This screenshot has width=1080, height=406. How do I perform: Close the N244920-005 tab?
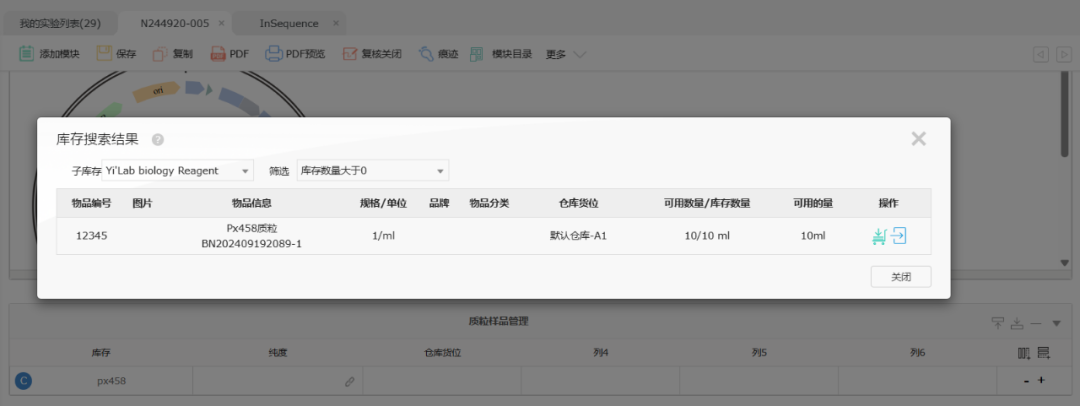(x=221, y=23)
